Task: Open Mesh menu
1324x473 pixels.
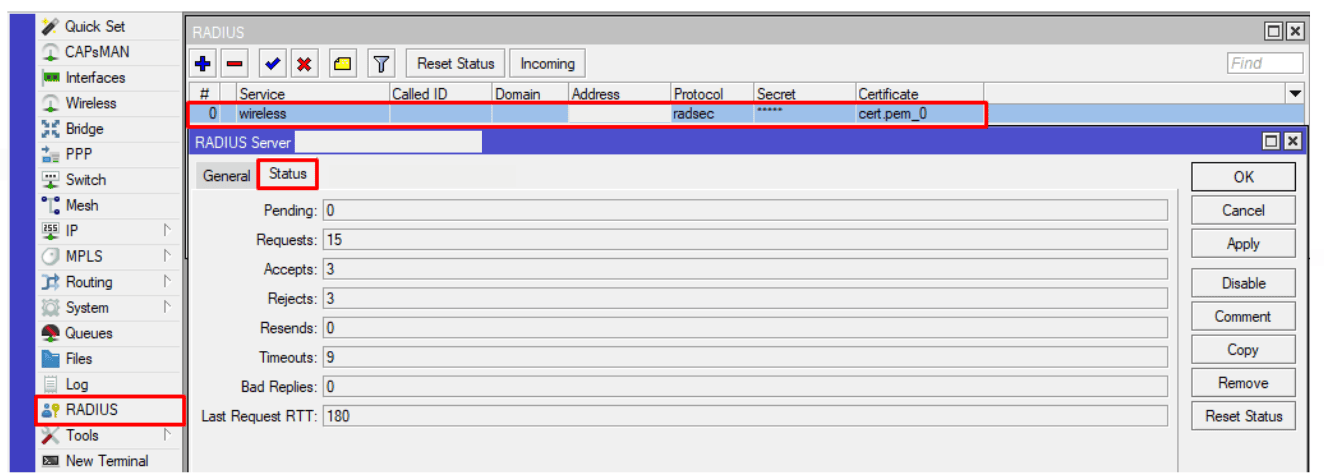Action: pos(82,206)
